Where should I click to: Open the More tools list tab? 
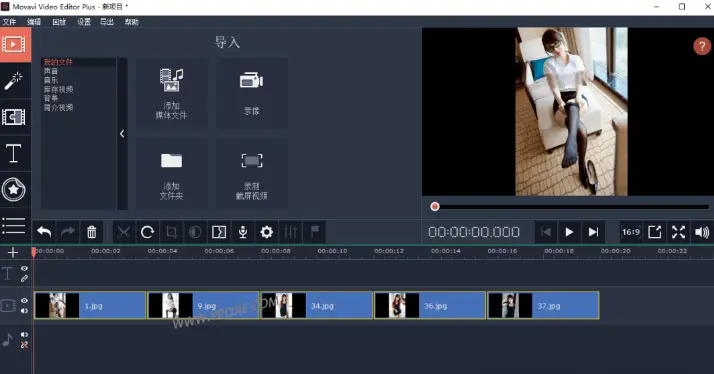[x=14, y=225]
